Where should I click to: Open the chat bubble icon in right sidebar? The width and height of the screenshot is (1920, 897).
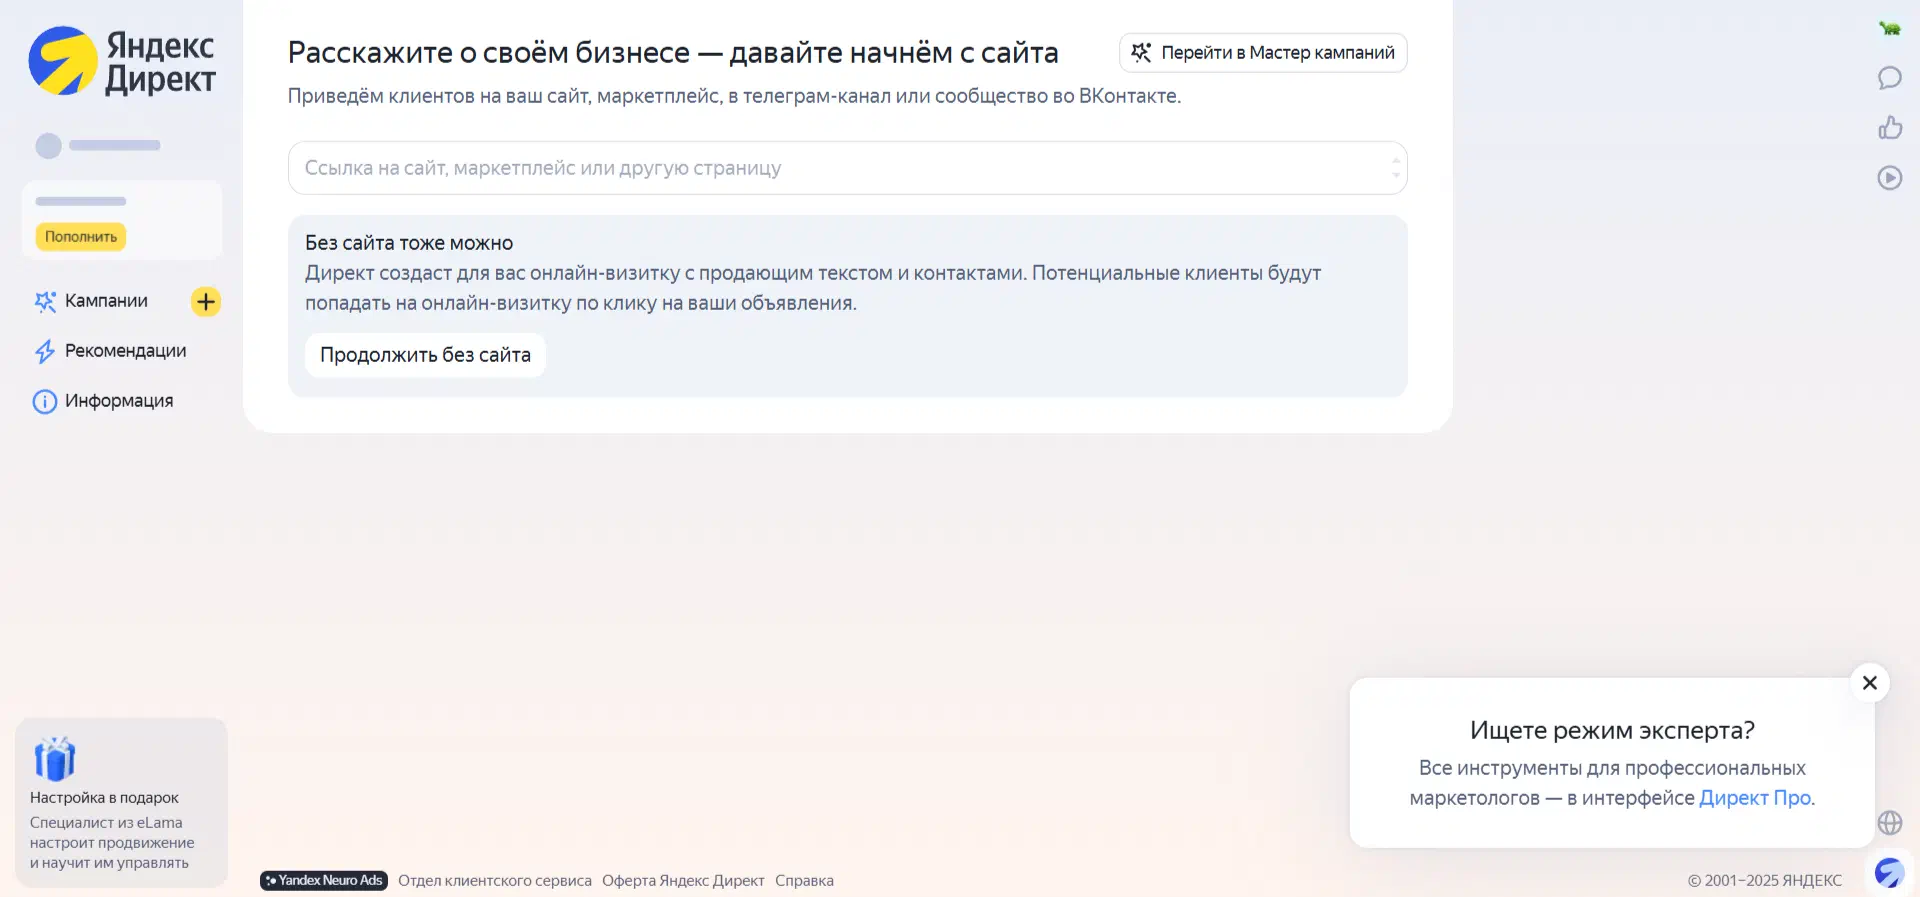point(1889,78)
